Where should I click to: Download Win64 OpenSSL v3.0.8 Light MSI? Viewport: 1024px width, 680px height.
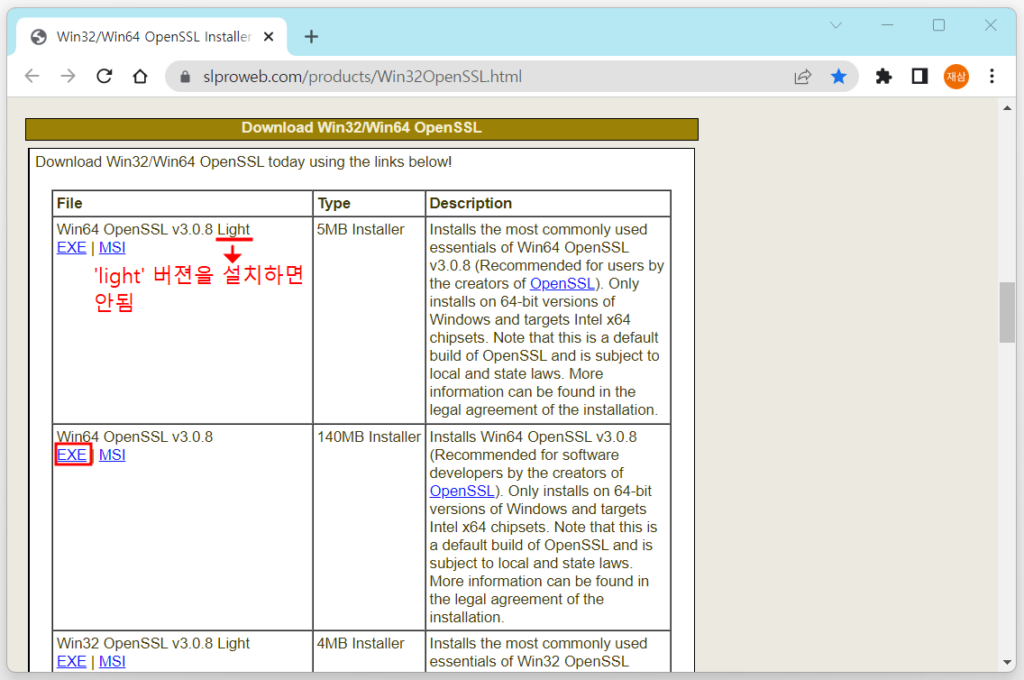tap(112, 248)
